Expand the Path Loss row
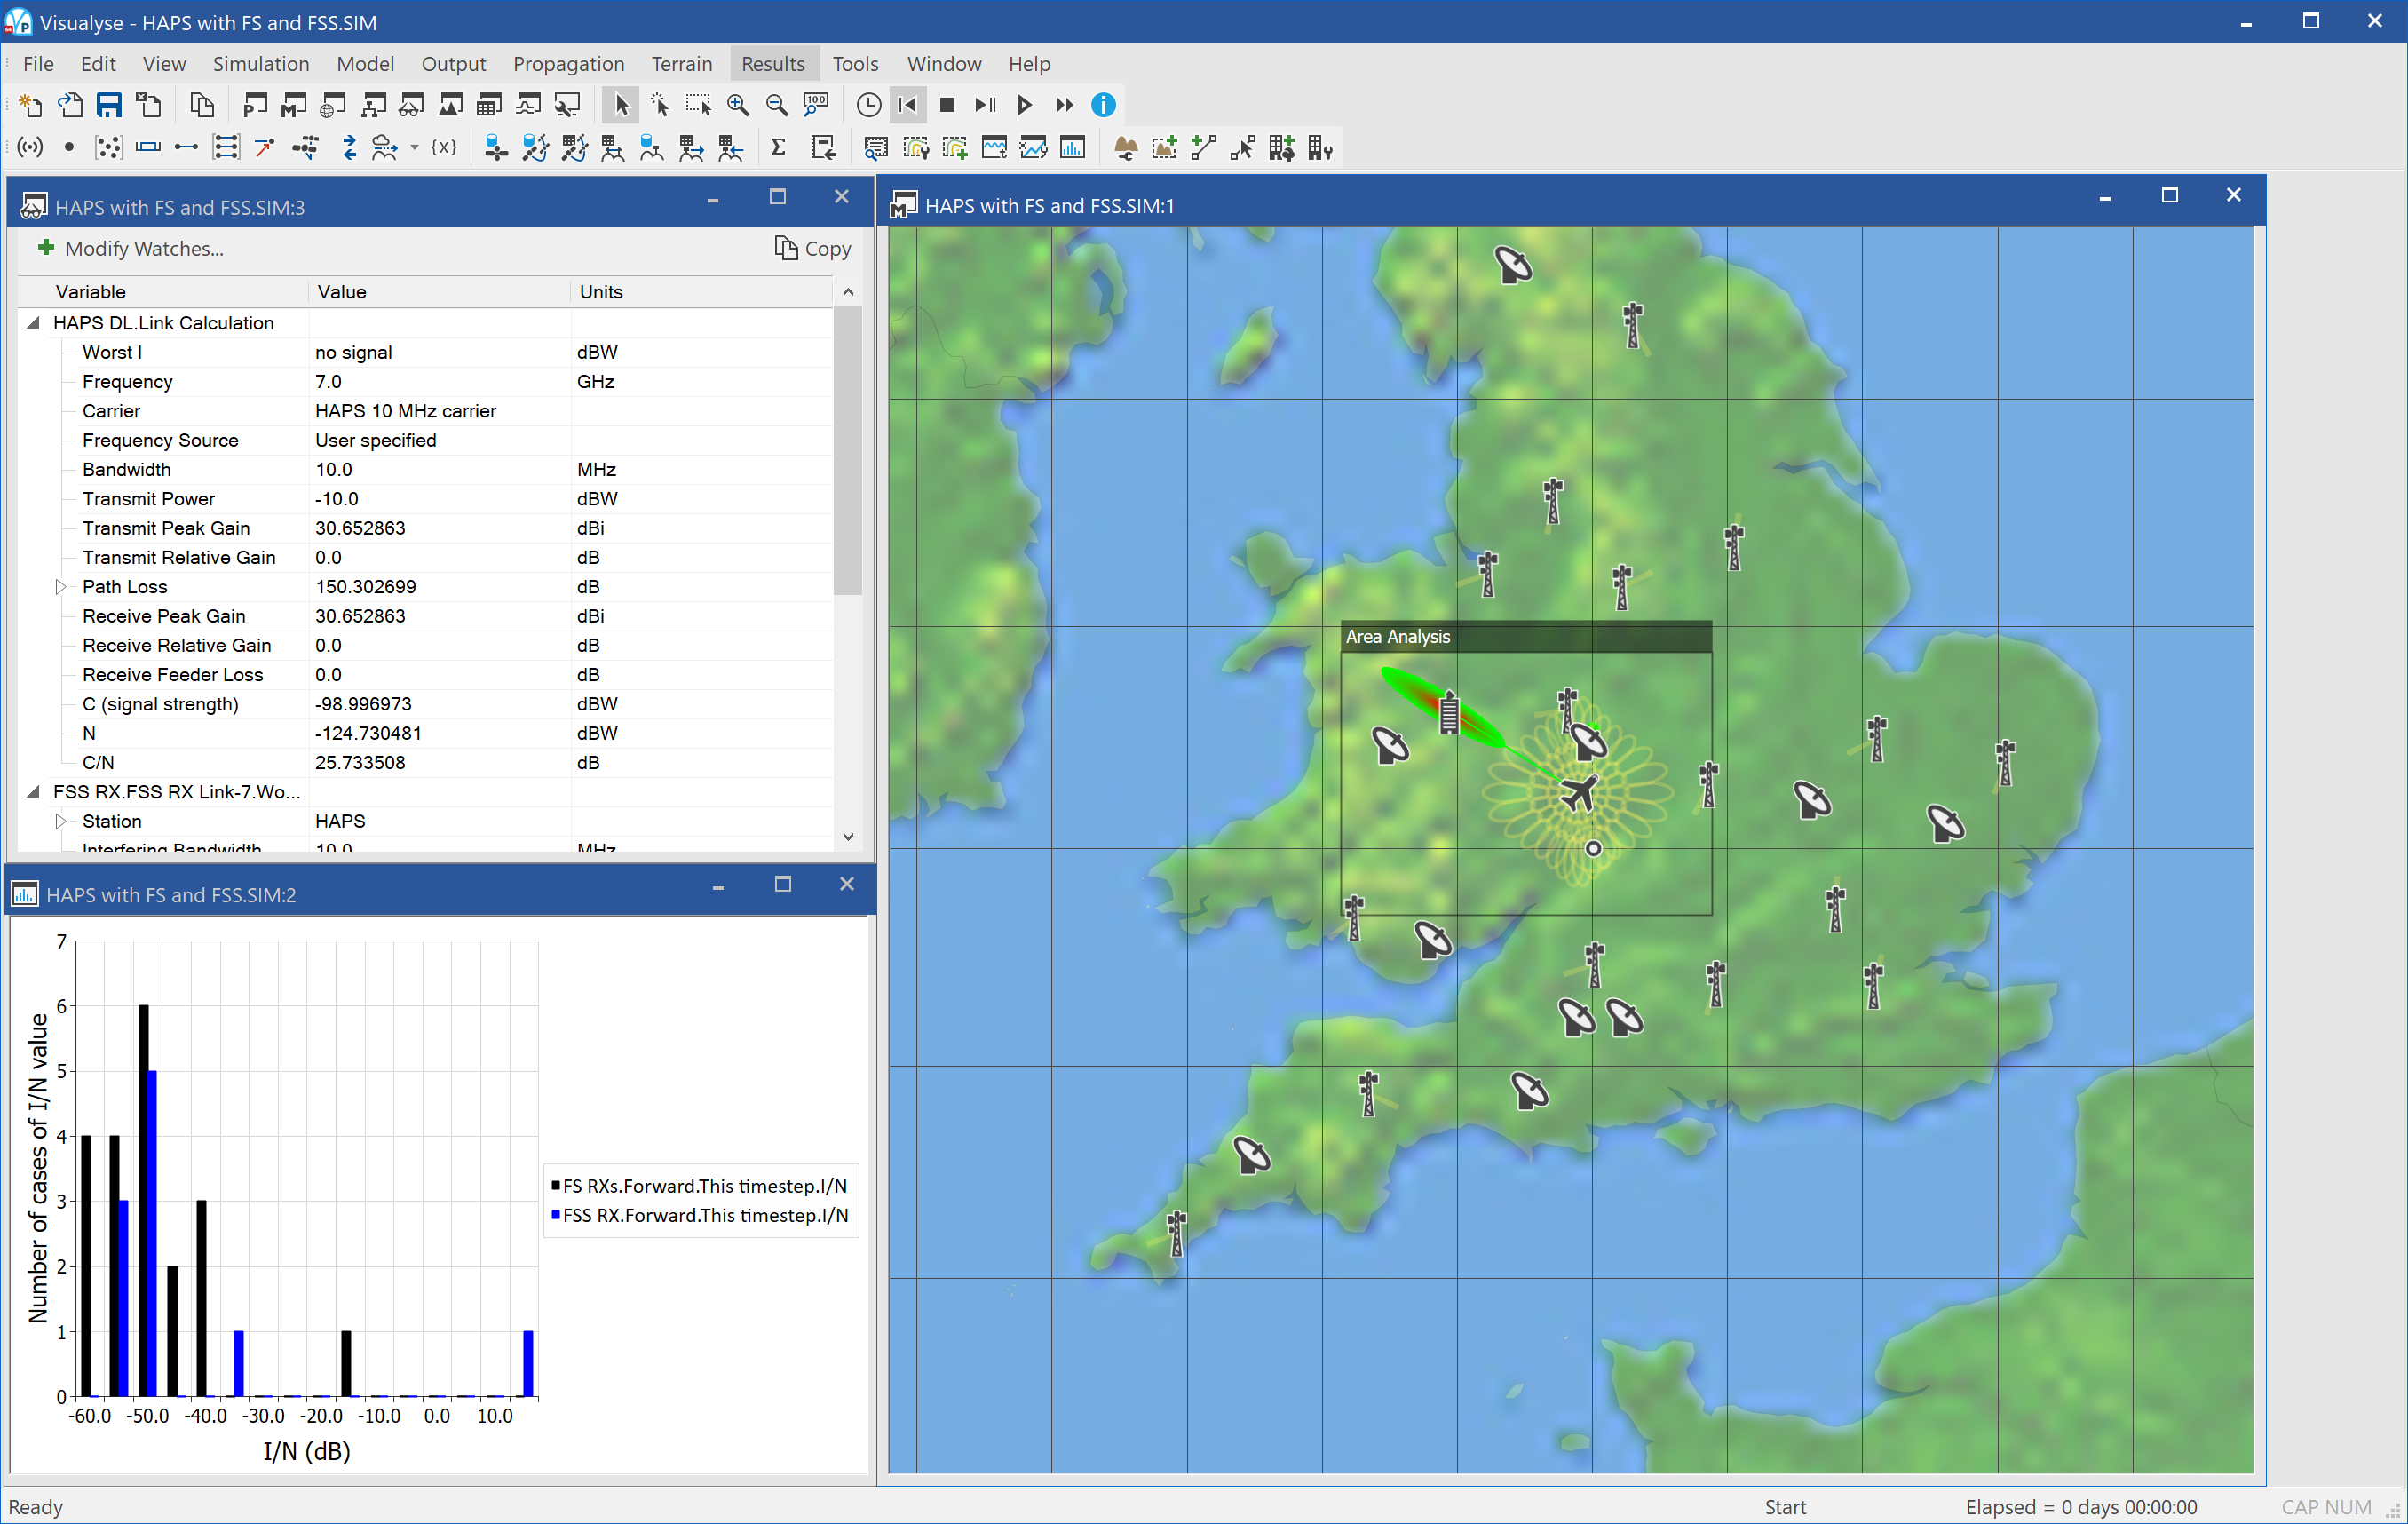This screenshot has height=1524, width=2408. [61, 587]
